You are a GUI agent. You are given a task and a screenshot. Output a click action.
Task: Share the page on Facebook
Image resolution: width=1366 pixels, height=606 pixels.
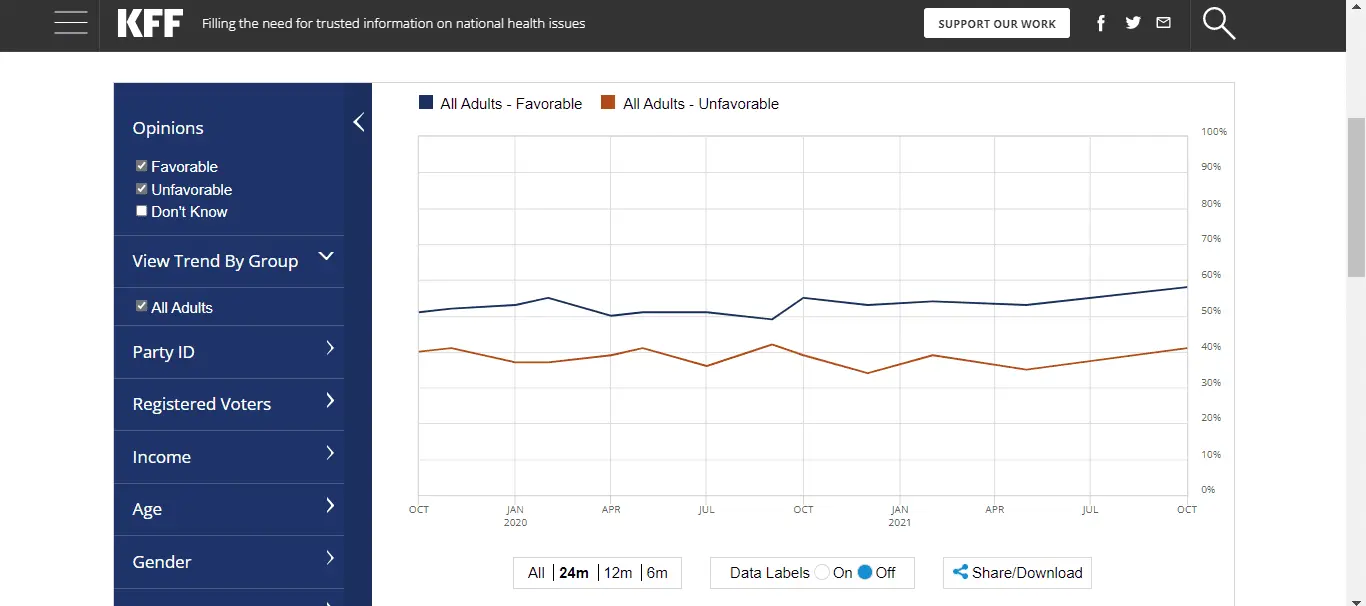pyautogui.click(x=1101, y=23)
